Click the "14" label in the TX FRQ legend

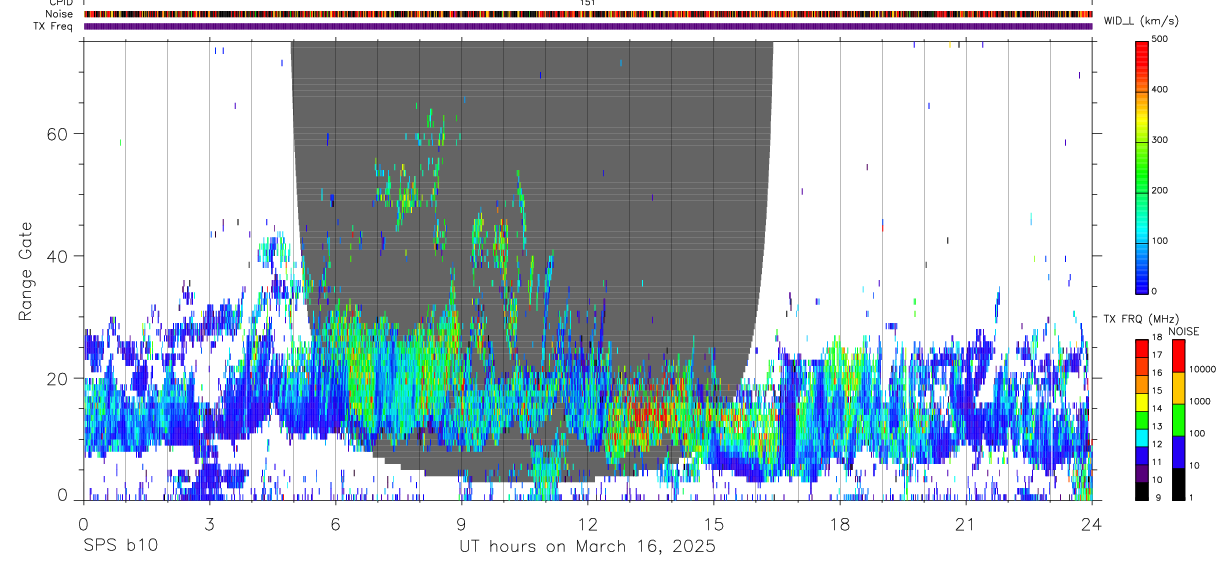[x=1157, y=408]
